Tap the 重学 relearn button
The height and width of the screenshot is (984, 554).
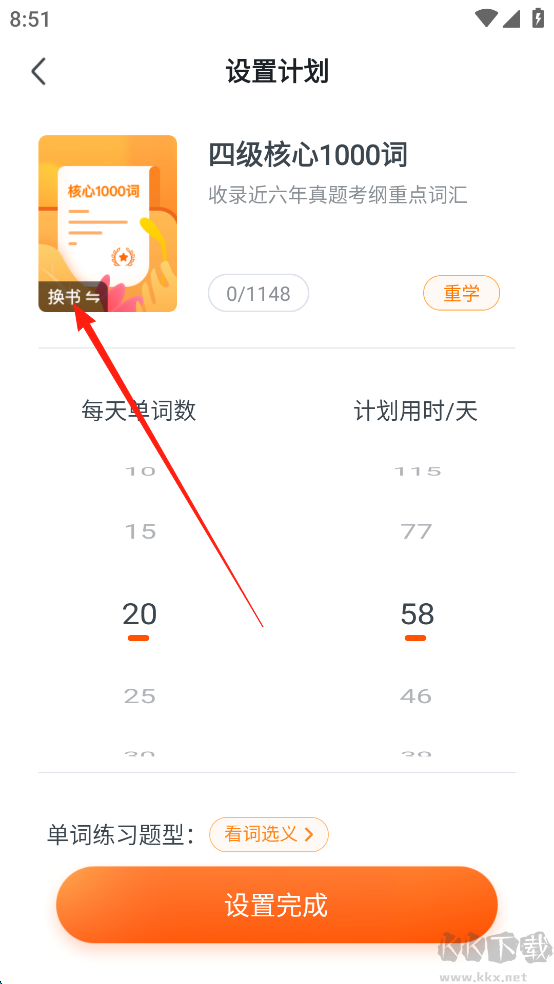point(461,293)
